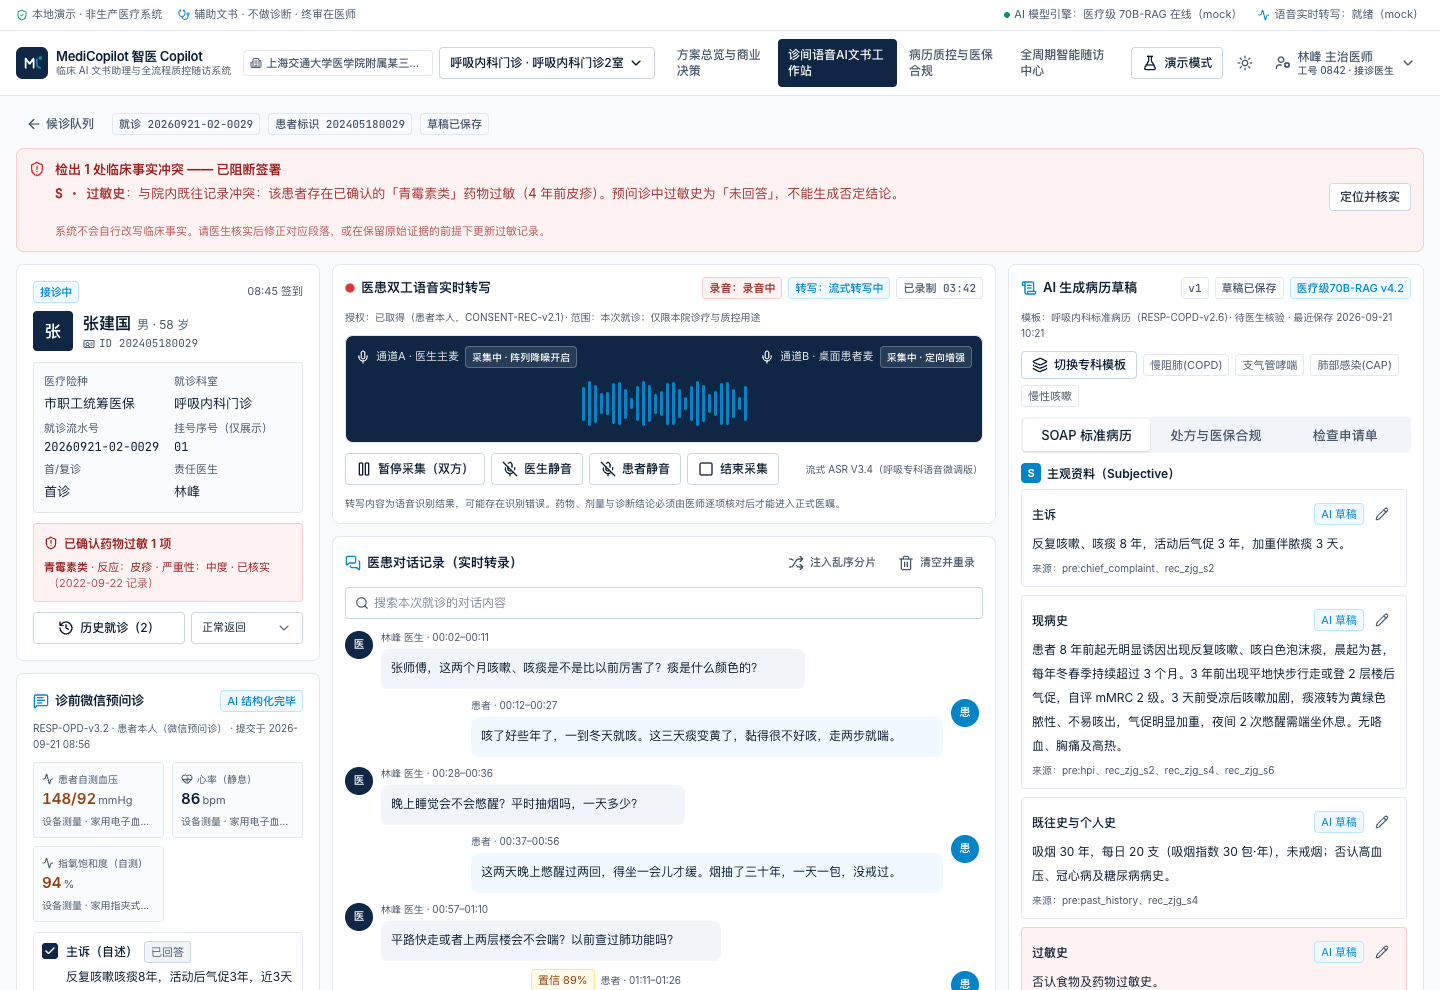Viewport: 1440px width, 990px height.
Task: Open the 正常返回 dropdown
Action: point(246,628)
